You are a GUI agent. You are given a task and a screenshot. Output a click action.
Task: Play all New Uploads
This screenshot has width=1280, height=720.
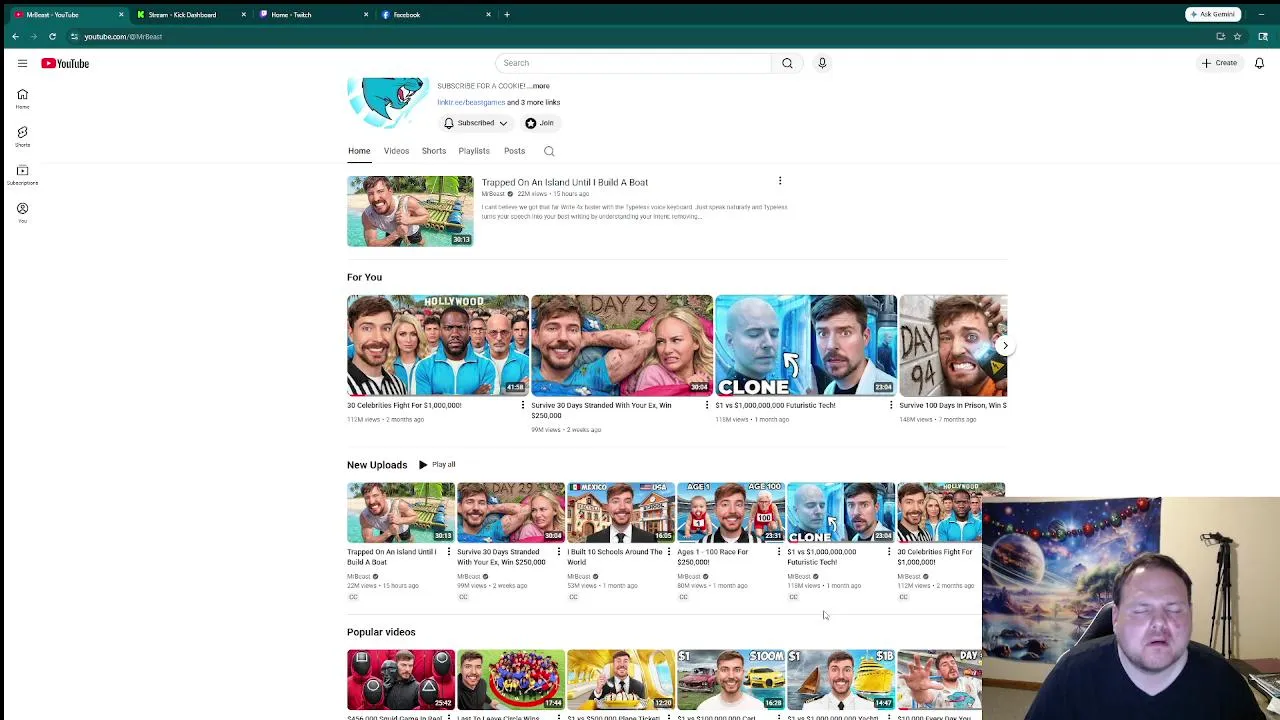437,464
